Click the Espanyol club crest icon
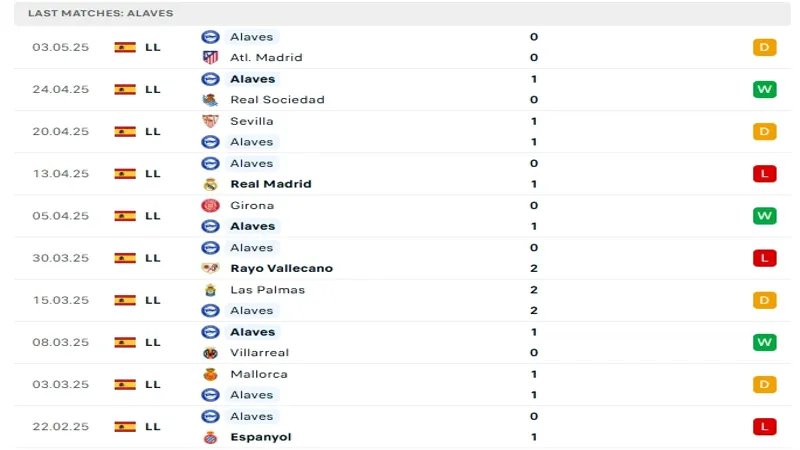Viewport: 800px width, 450px height. tap(210, 437)
